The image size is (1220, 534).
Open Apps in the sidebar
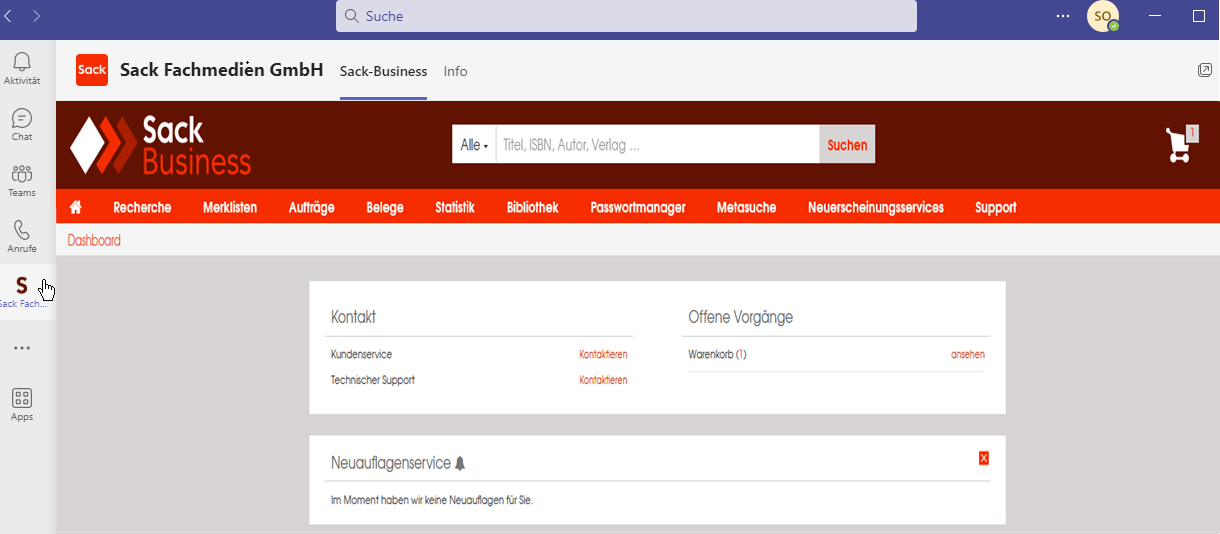[22, 398]
